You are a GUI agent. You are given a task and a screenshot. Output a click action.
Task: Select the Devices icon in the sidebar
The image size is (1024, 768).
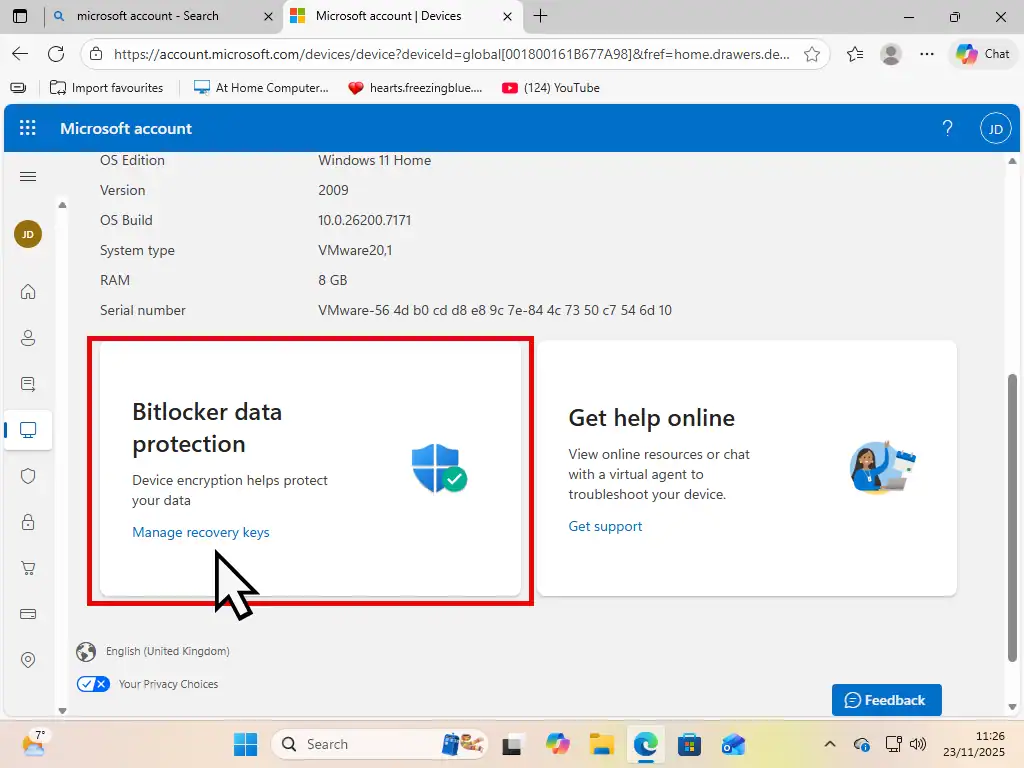(28, 430)
